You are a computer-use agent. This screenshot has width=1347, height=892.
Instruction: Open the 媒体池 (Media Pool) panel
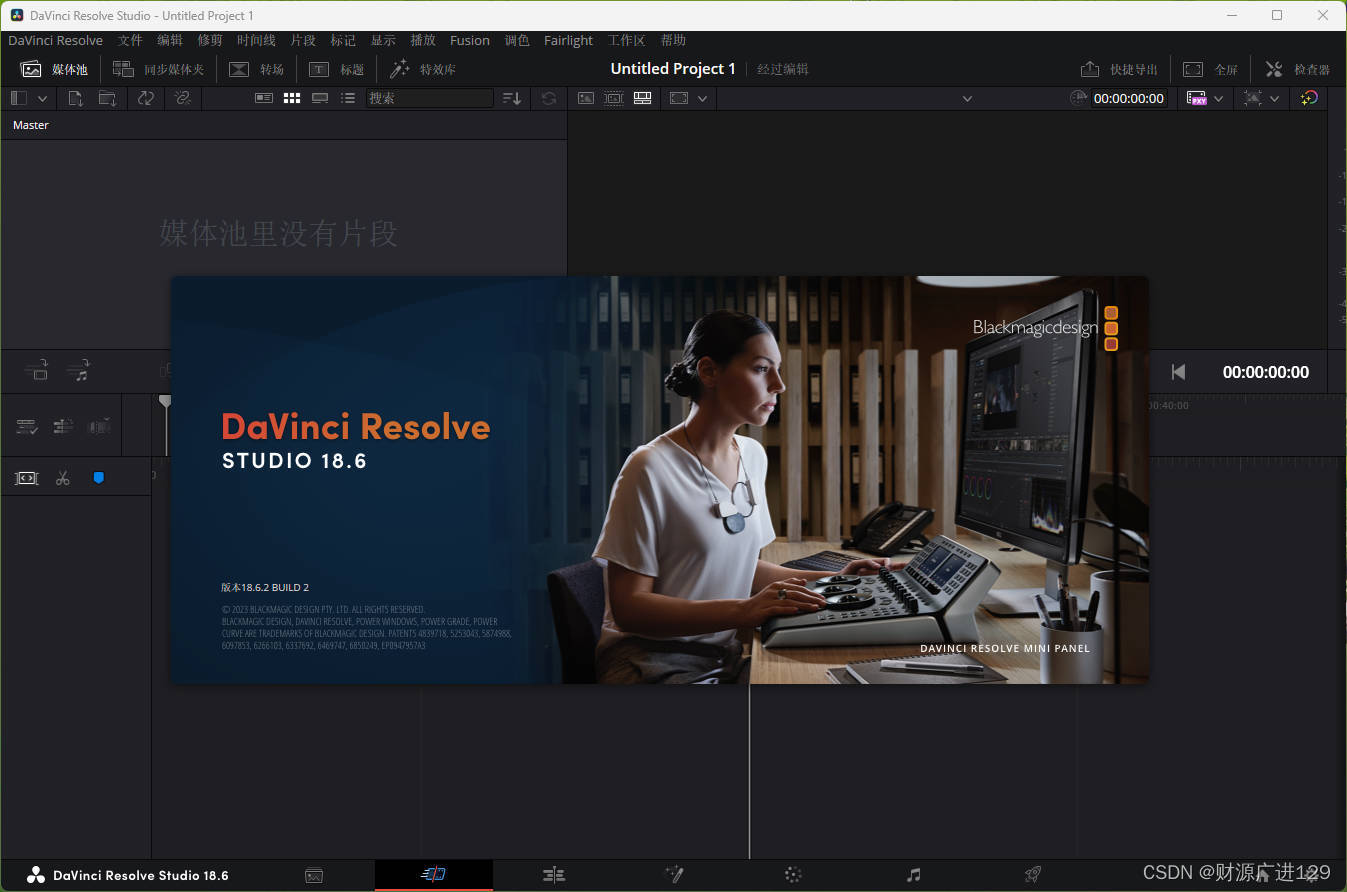point(55,69)
